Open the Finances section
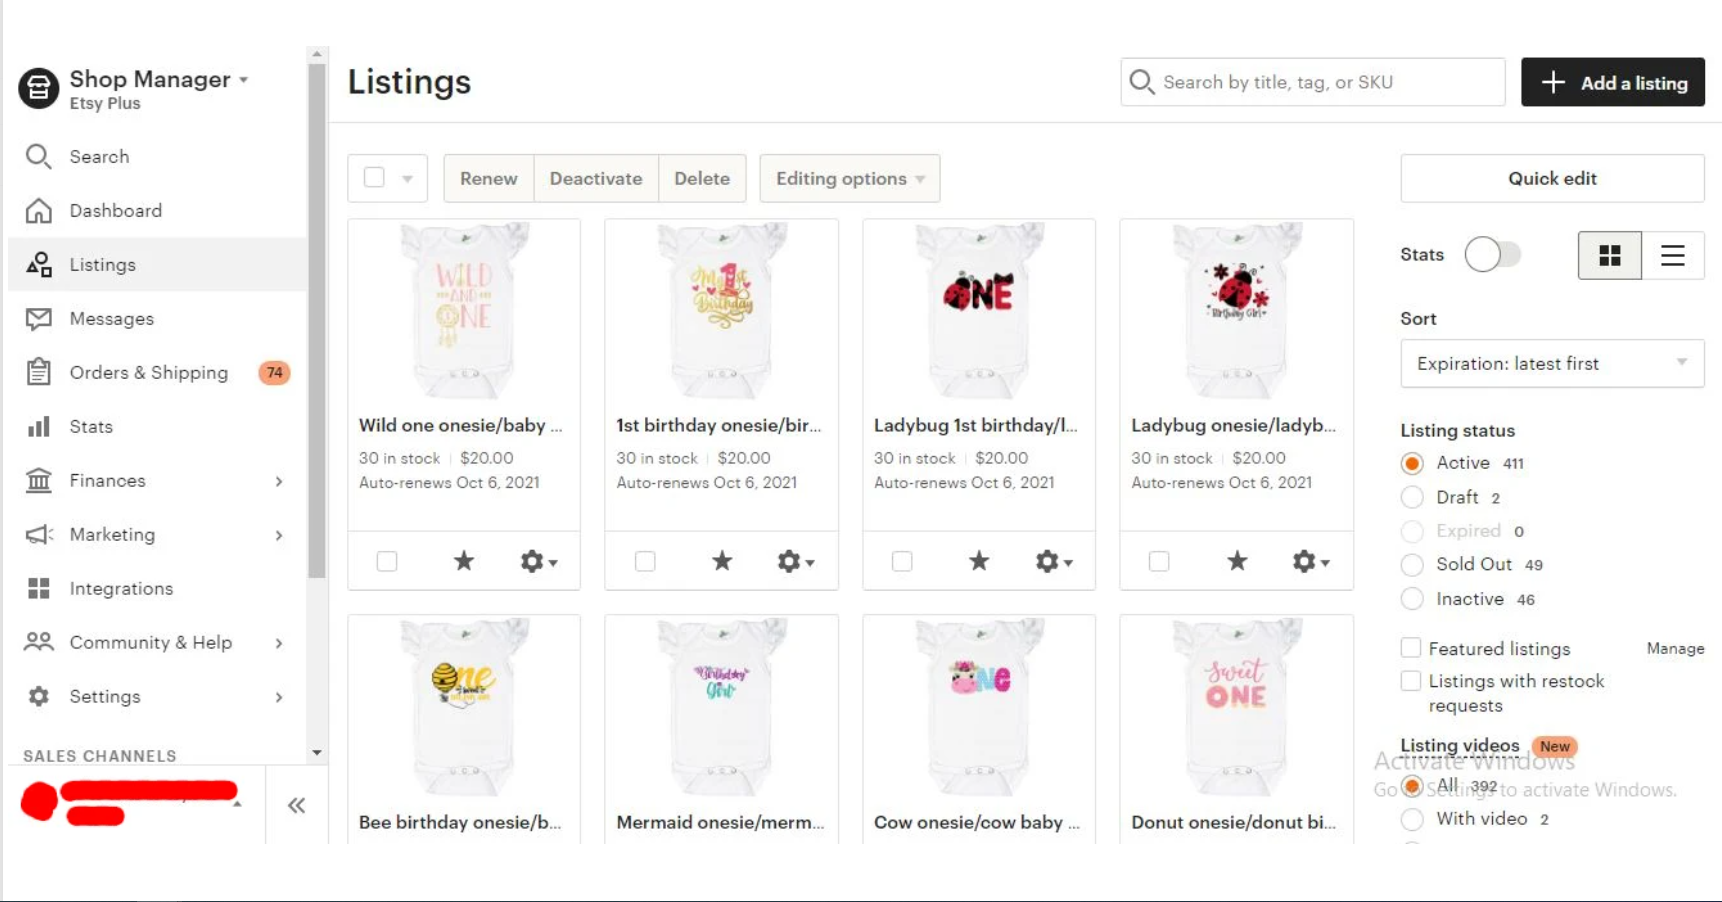This screenshot has height=902, width=1722. (x=107, y=480)
